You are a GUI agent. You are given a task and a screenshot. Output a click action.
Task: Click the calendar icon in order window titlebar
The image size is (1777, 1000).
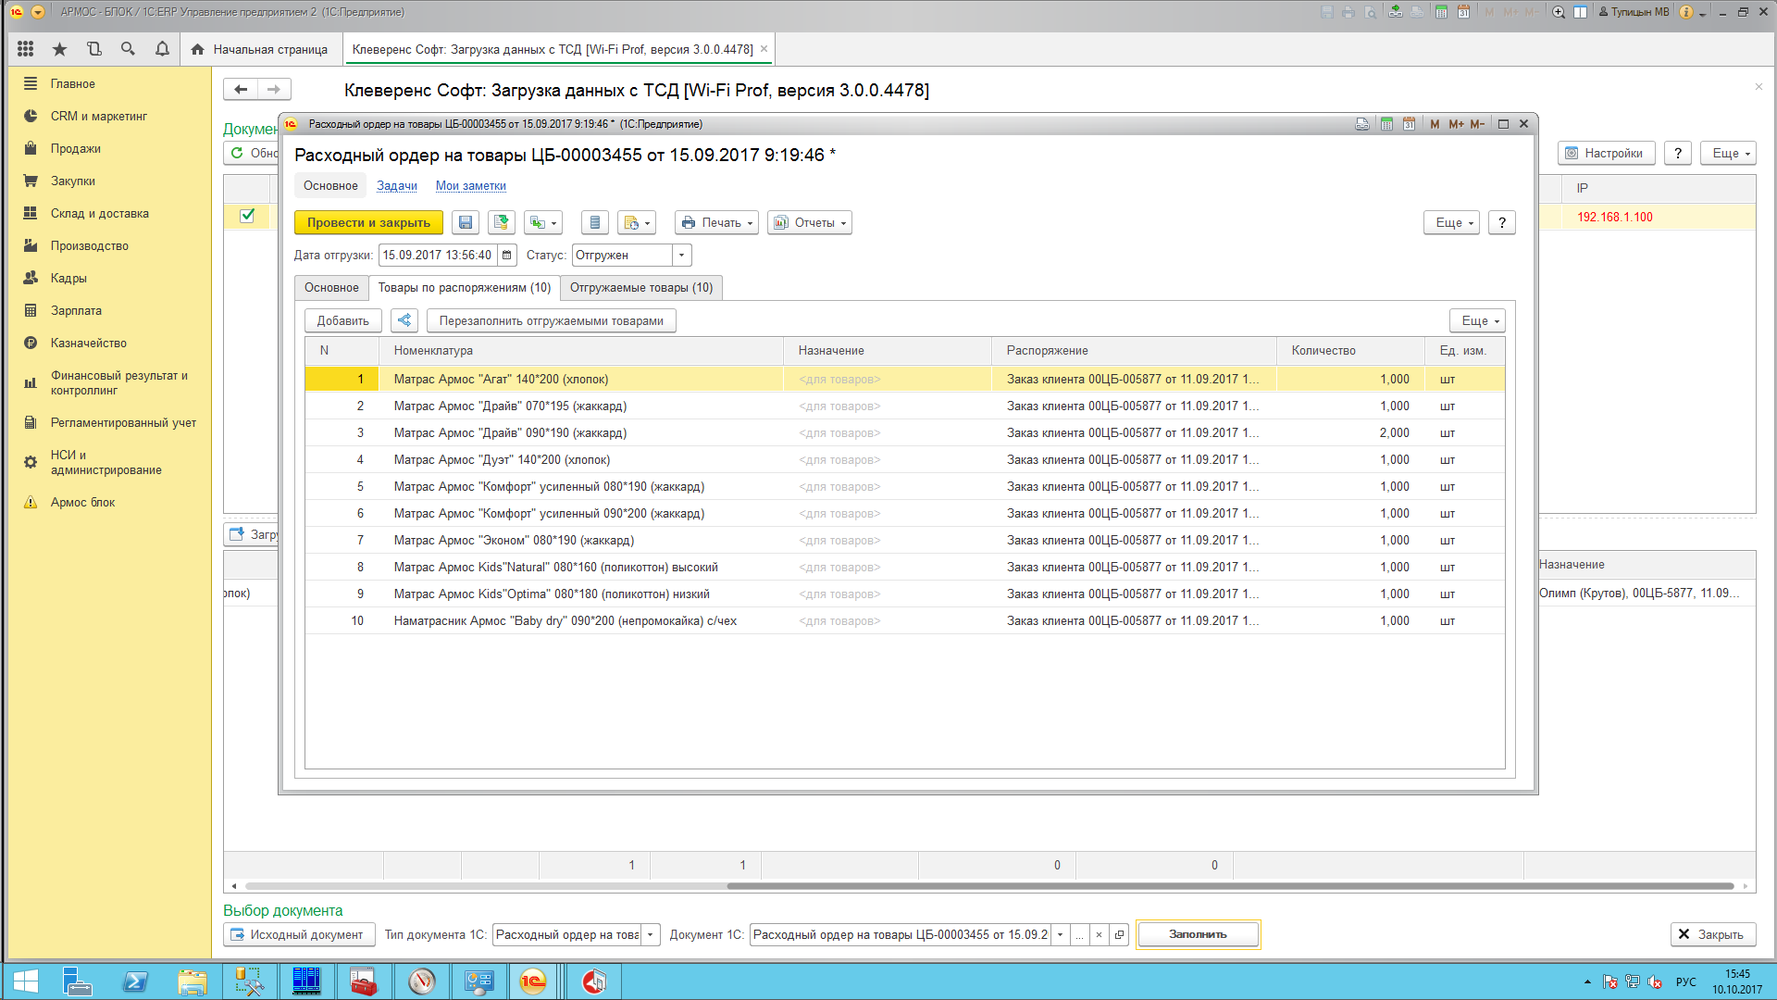pos(1408,124)
